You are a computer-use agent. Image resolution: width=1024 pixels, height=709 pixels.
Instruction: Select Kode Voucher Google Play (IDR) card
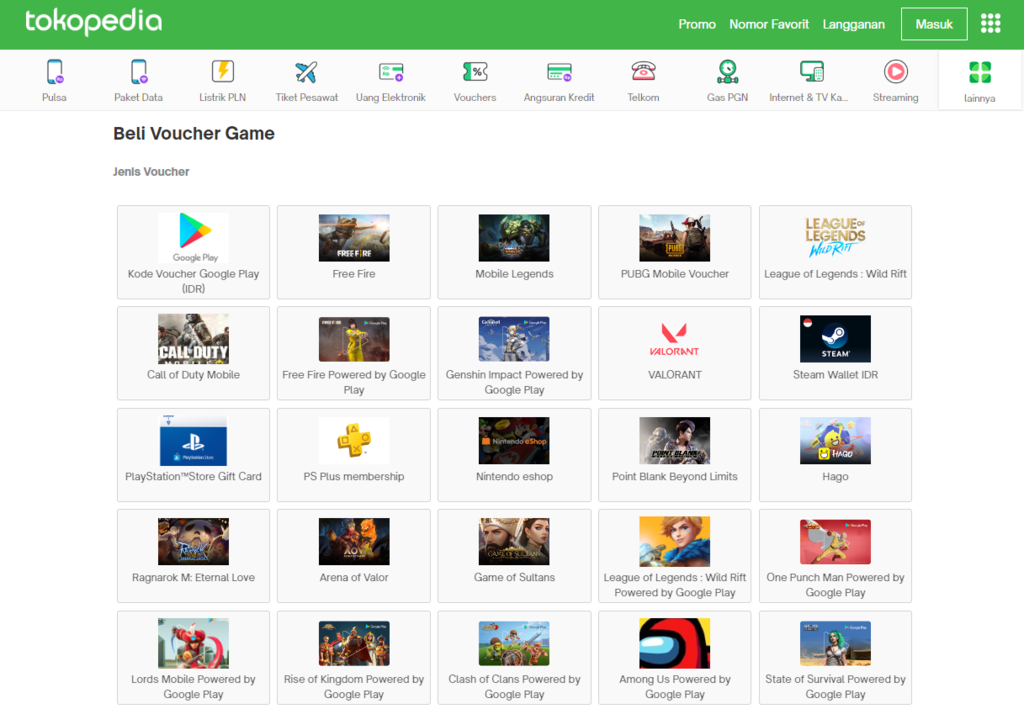193,252
